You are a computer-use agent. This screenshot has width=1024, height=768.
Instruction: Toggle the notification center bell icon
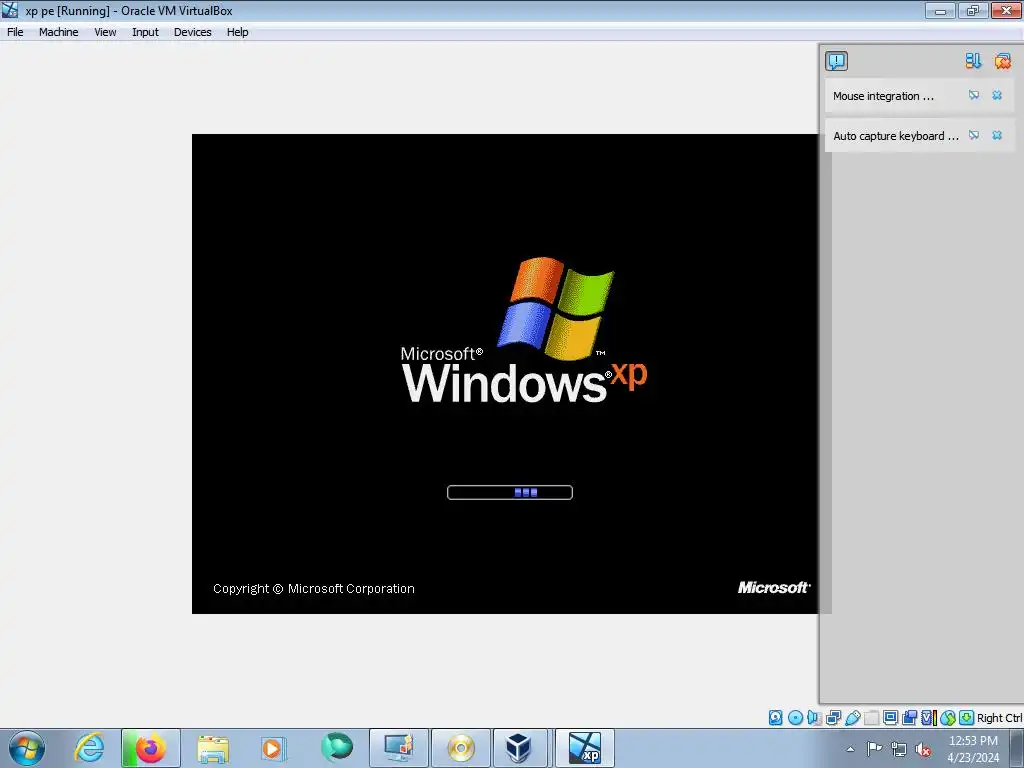[x=836, y=61]
